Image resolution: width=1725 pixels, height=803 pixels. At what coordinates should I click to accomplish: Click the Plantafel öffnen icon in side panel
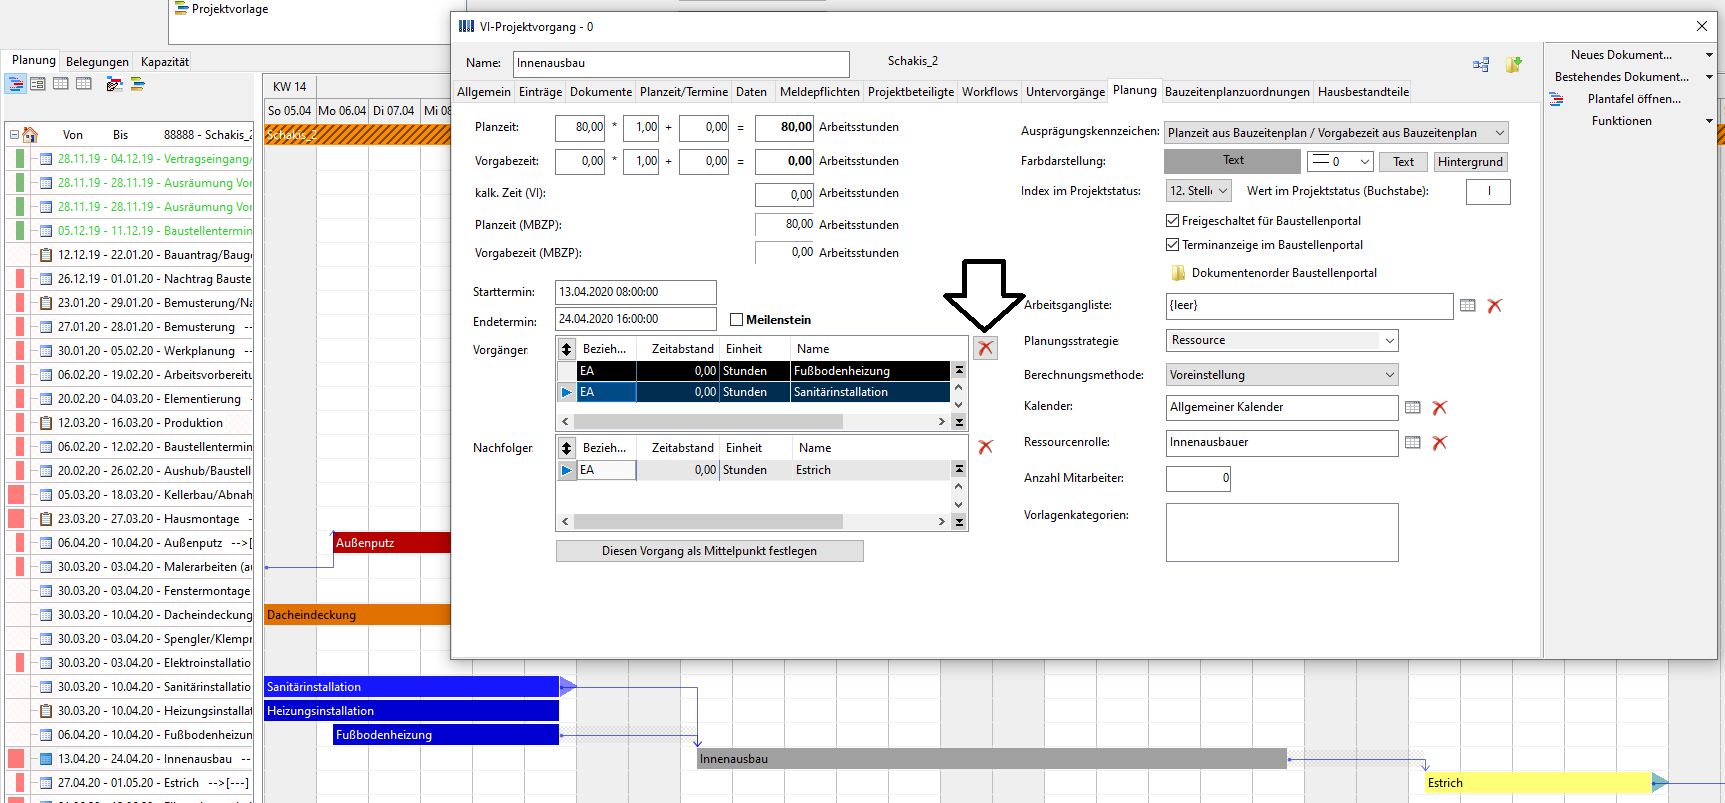[1557, 99]
